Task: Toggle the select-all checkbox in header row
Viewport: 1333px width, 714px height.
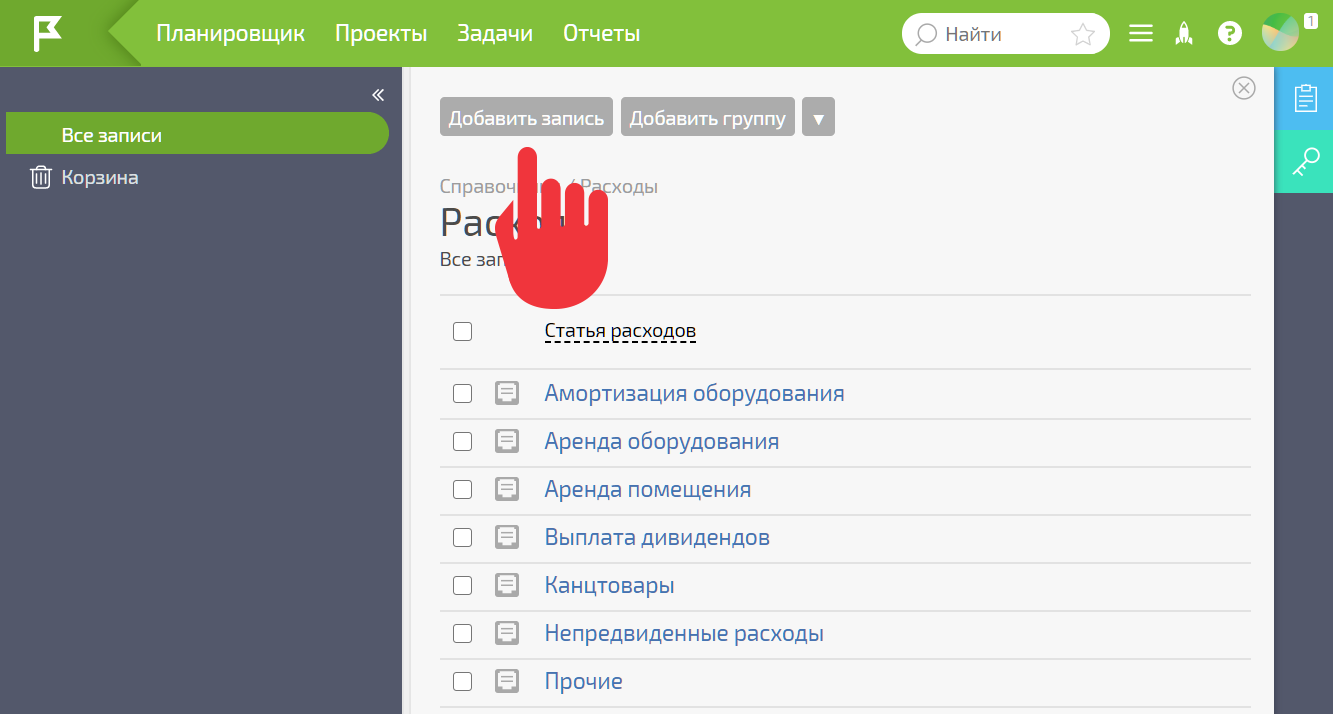Action: point(462,331)
